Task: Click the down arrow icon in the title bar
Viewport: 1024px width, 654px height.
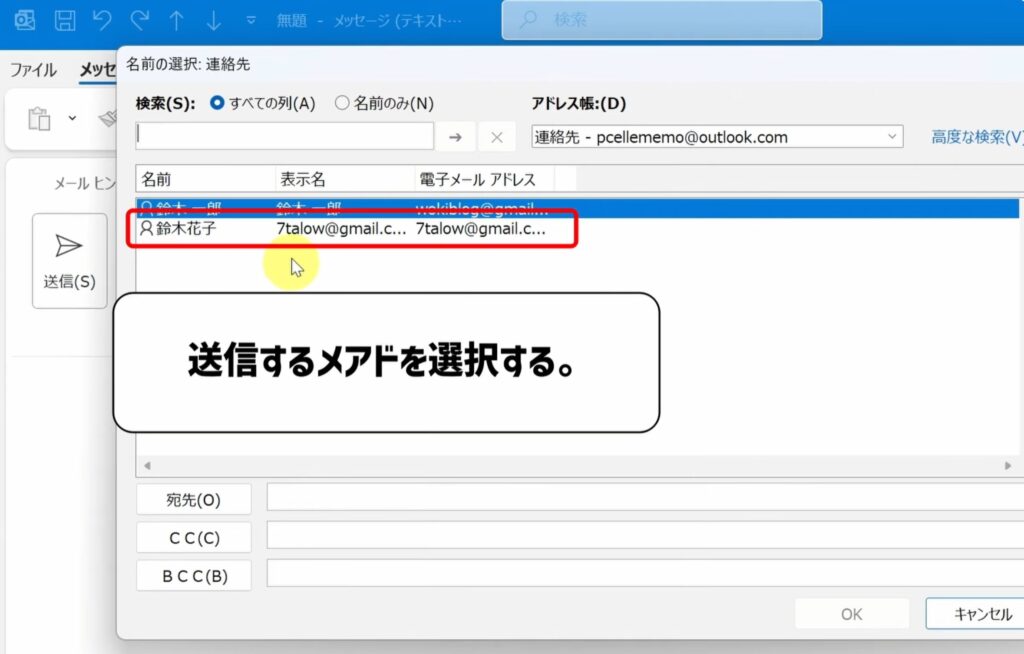Action: coord(211,18)
